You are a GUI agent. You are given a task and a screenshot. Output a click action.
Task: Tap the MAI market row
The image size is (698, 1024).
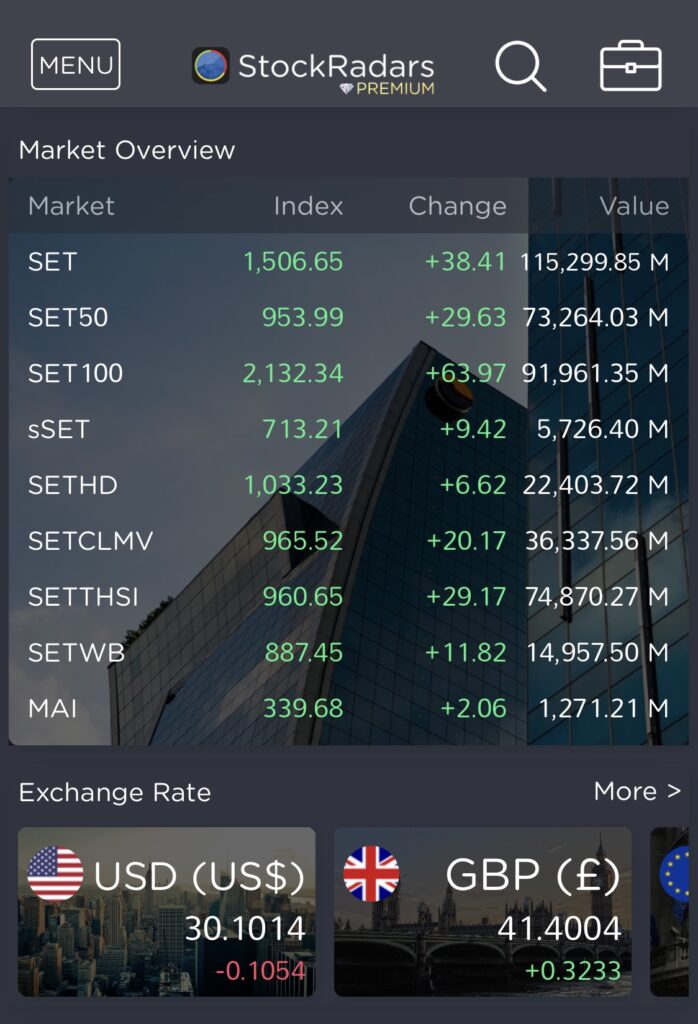[x=348, y=709]
